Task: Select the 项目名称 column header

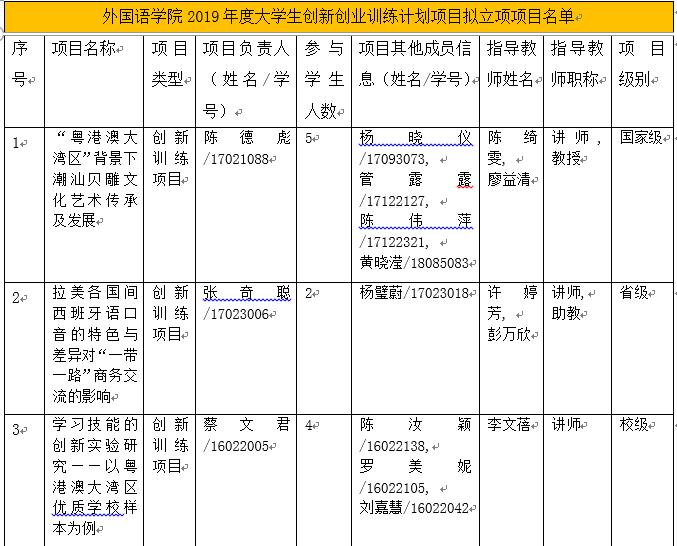Action: tap(85, 49)
